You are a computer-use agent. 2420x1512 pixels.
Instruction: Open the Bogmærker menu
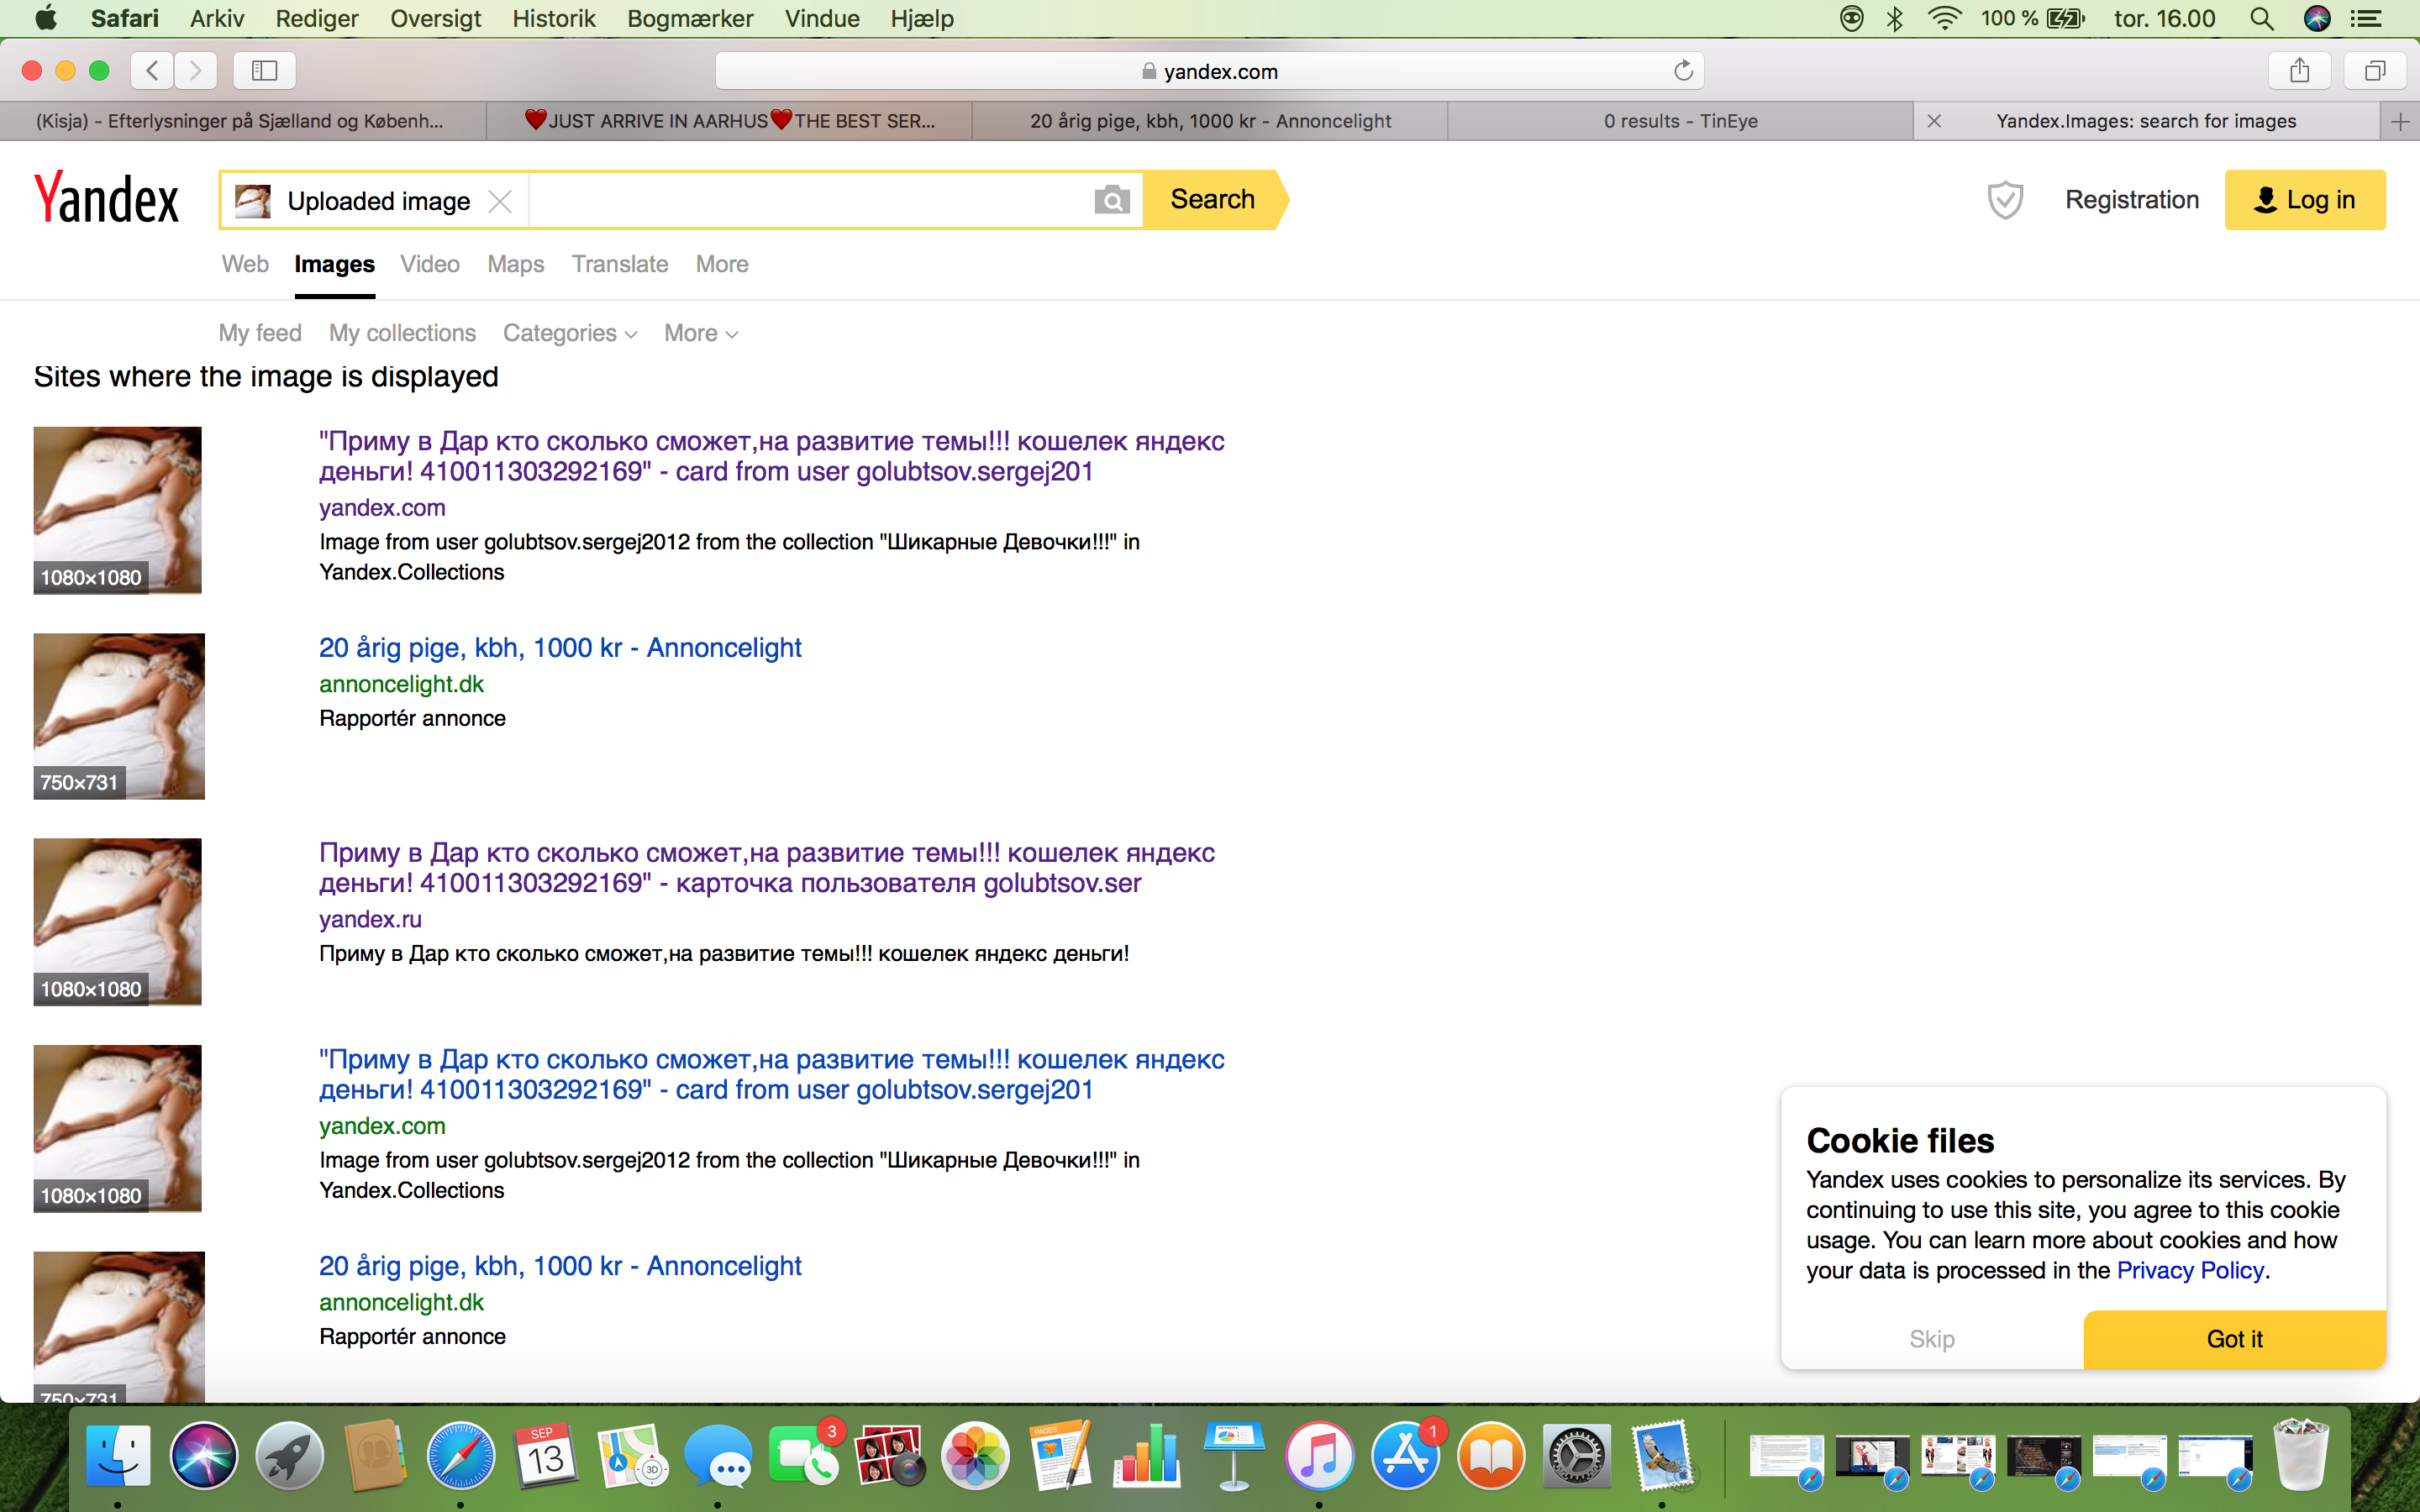pos(690,18)
